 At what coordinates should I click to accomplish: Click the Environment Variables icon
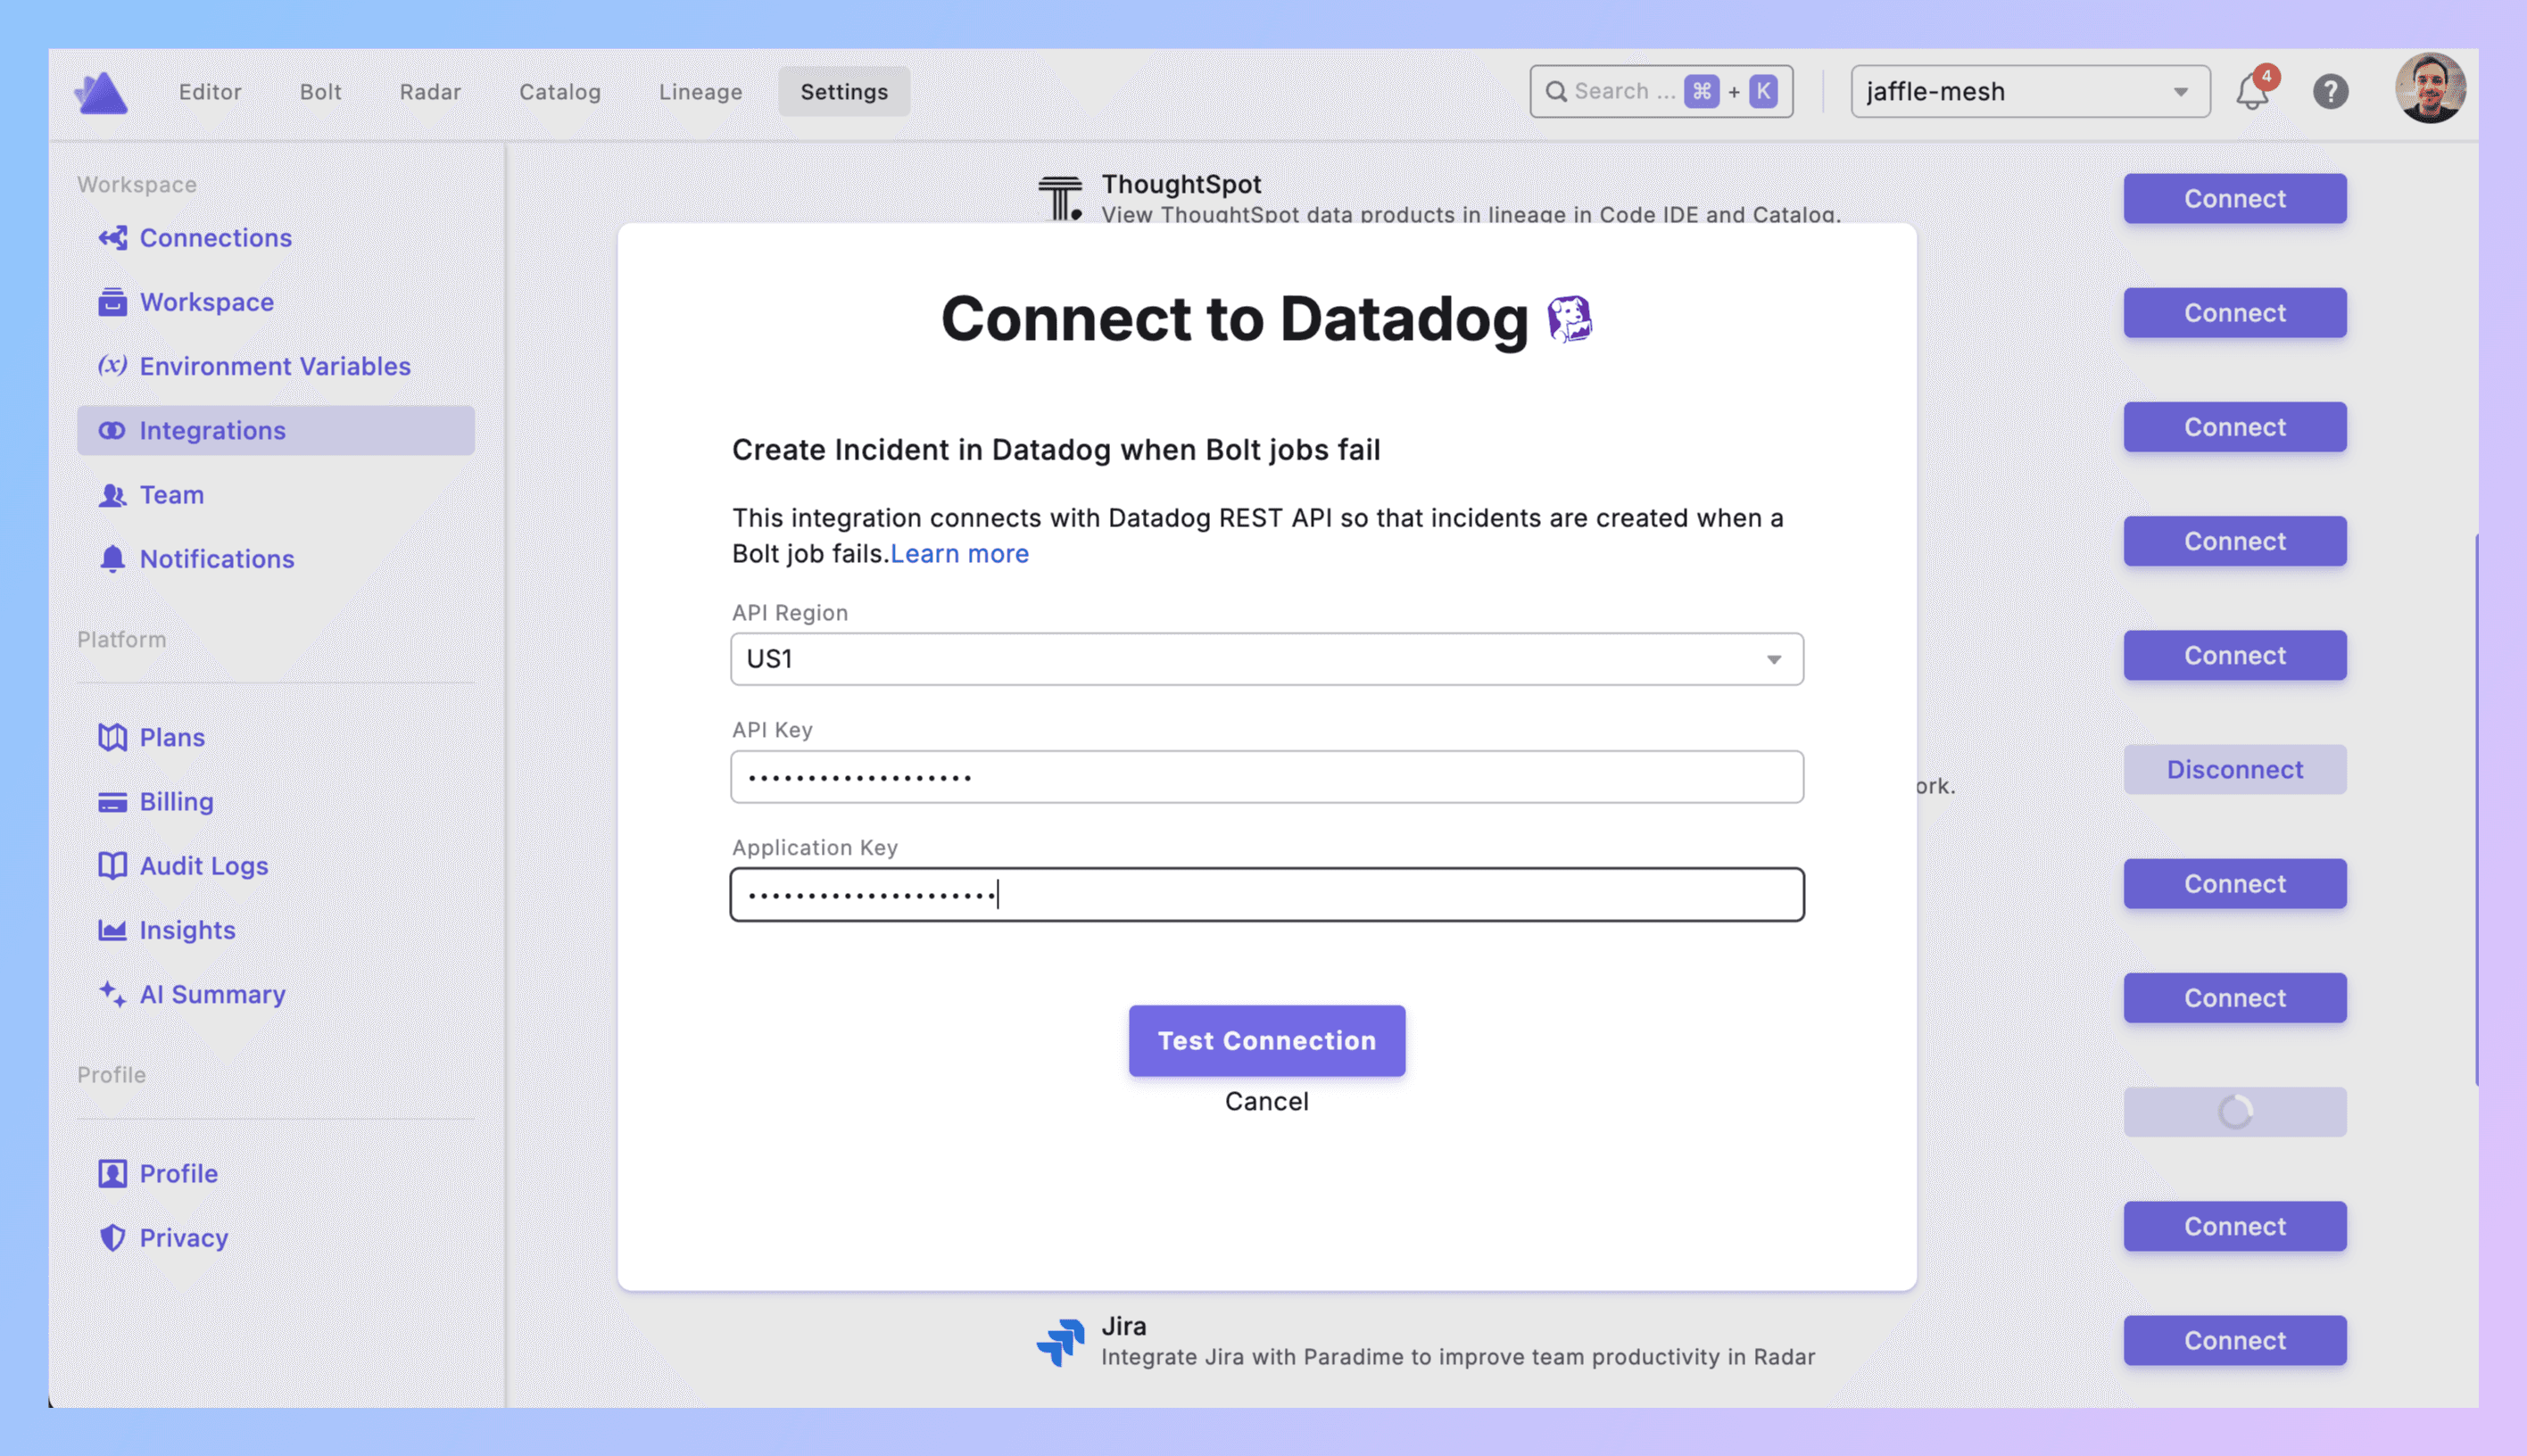point(112,366)
